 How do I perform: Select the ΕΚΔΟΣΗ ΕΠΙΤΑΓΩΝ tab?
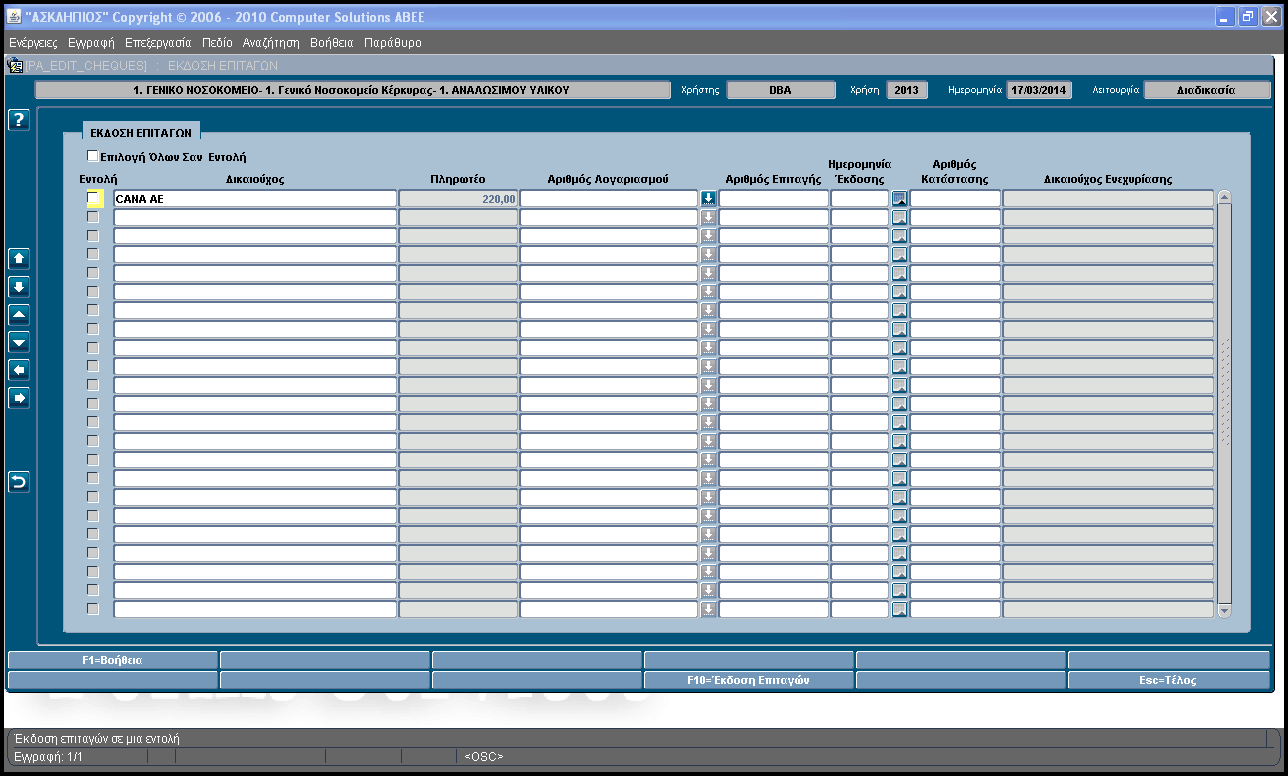[141, 131]
